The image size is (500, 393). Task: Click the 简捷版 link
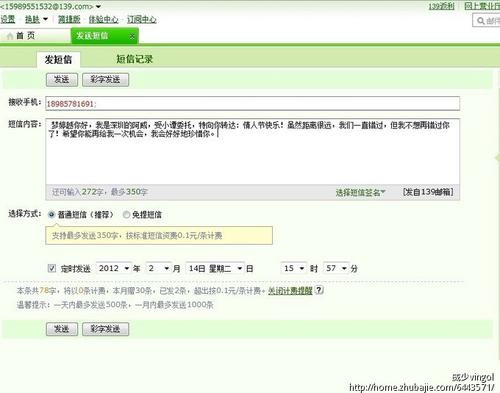pyautogui.click(x=69, y=19)
